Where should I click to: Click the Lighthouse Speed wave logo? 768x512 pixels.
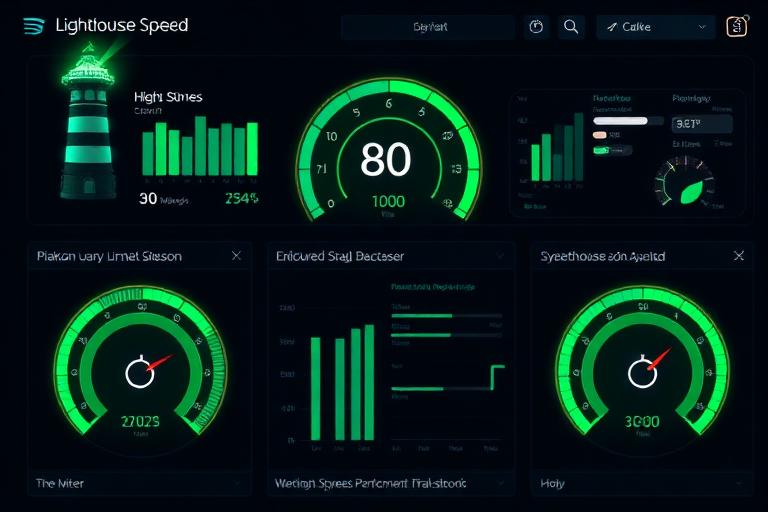pos(34,25)
